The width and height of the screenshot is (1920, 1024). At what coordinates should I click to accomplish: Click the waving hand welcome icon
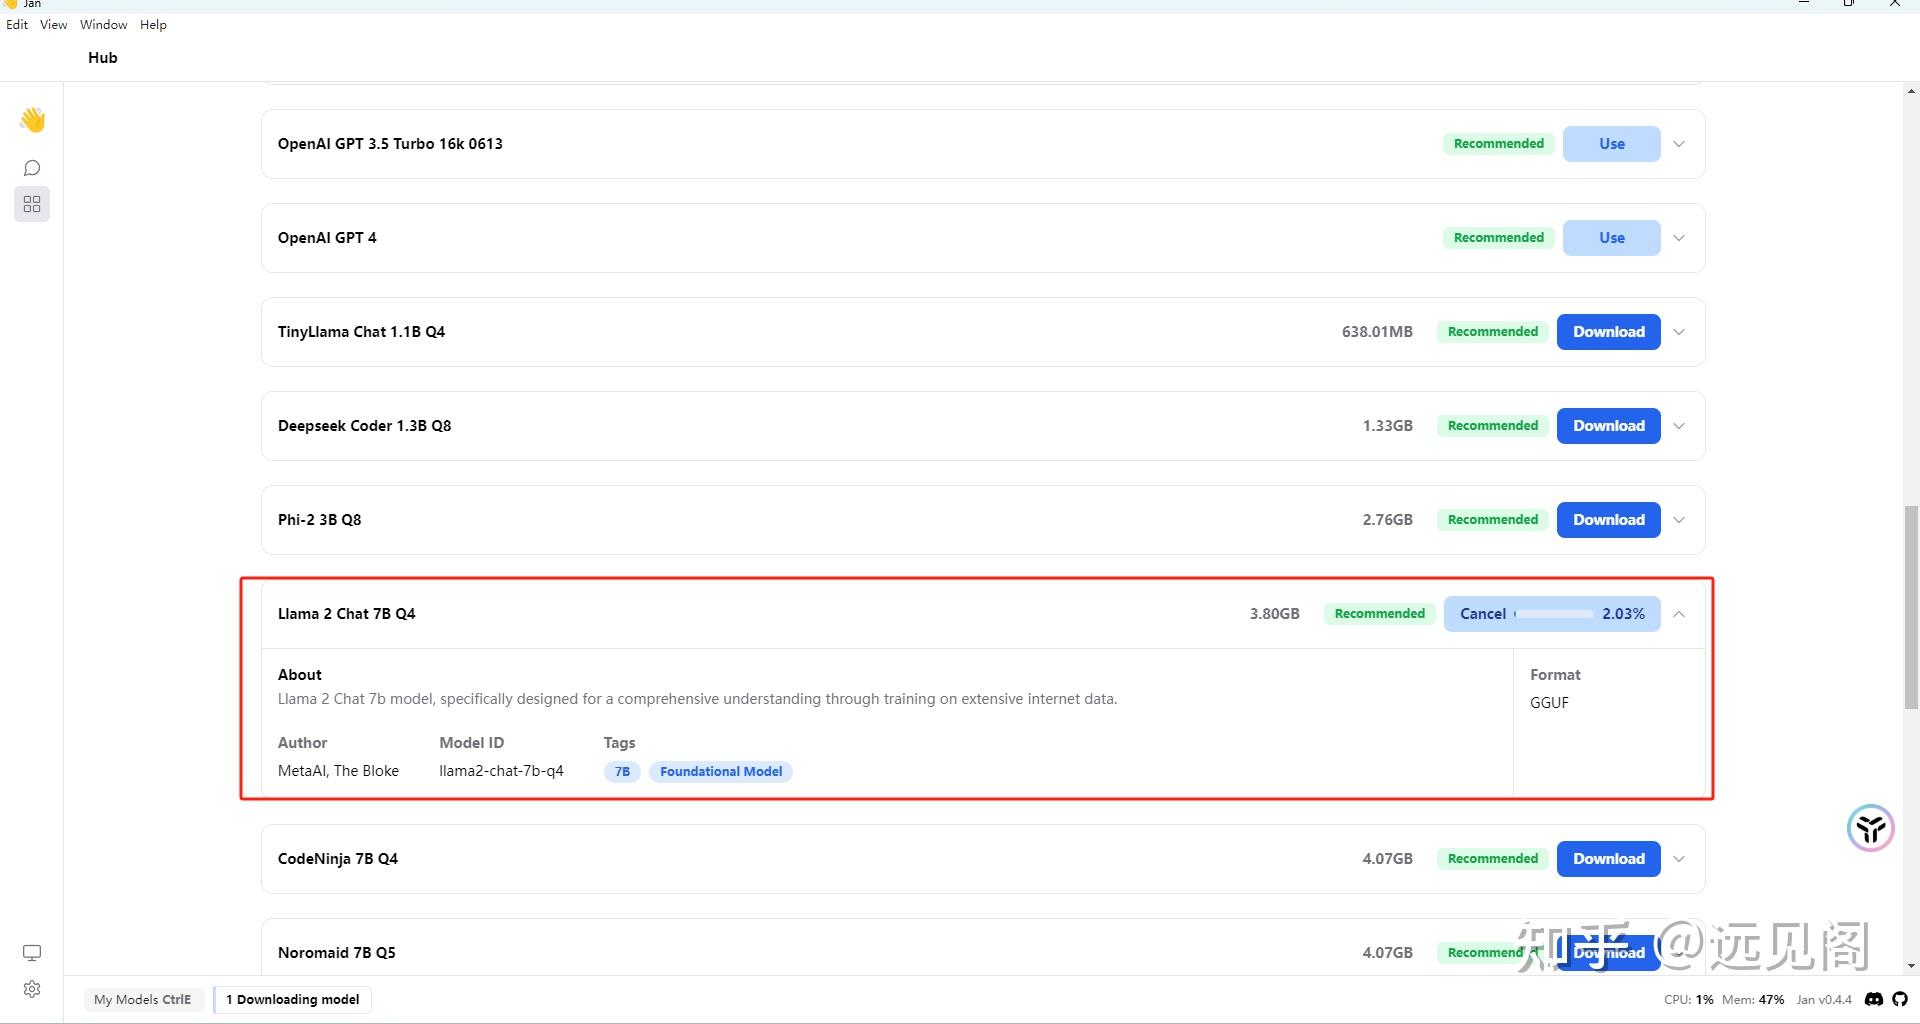click(x=32, y=120)
